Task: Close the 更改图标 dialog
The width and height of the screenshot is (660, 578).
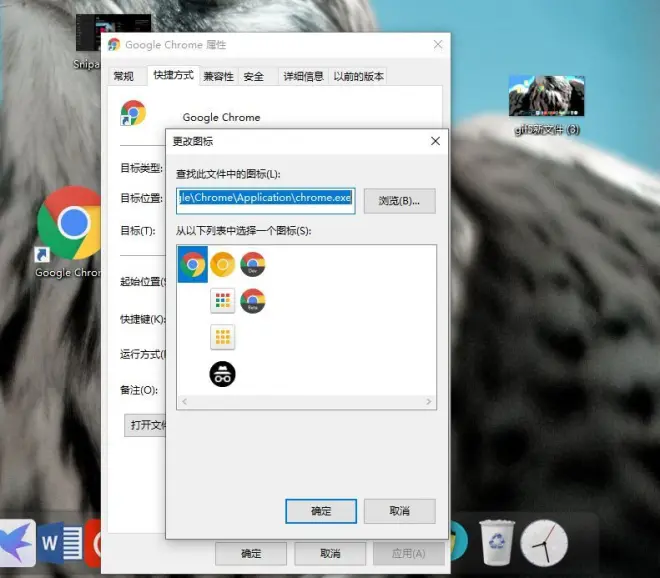Action: point(436,141)
